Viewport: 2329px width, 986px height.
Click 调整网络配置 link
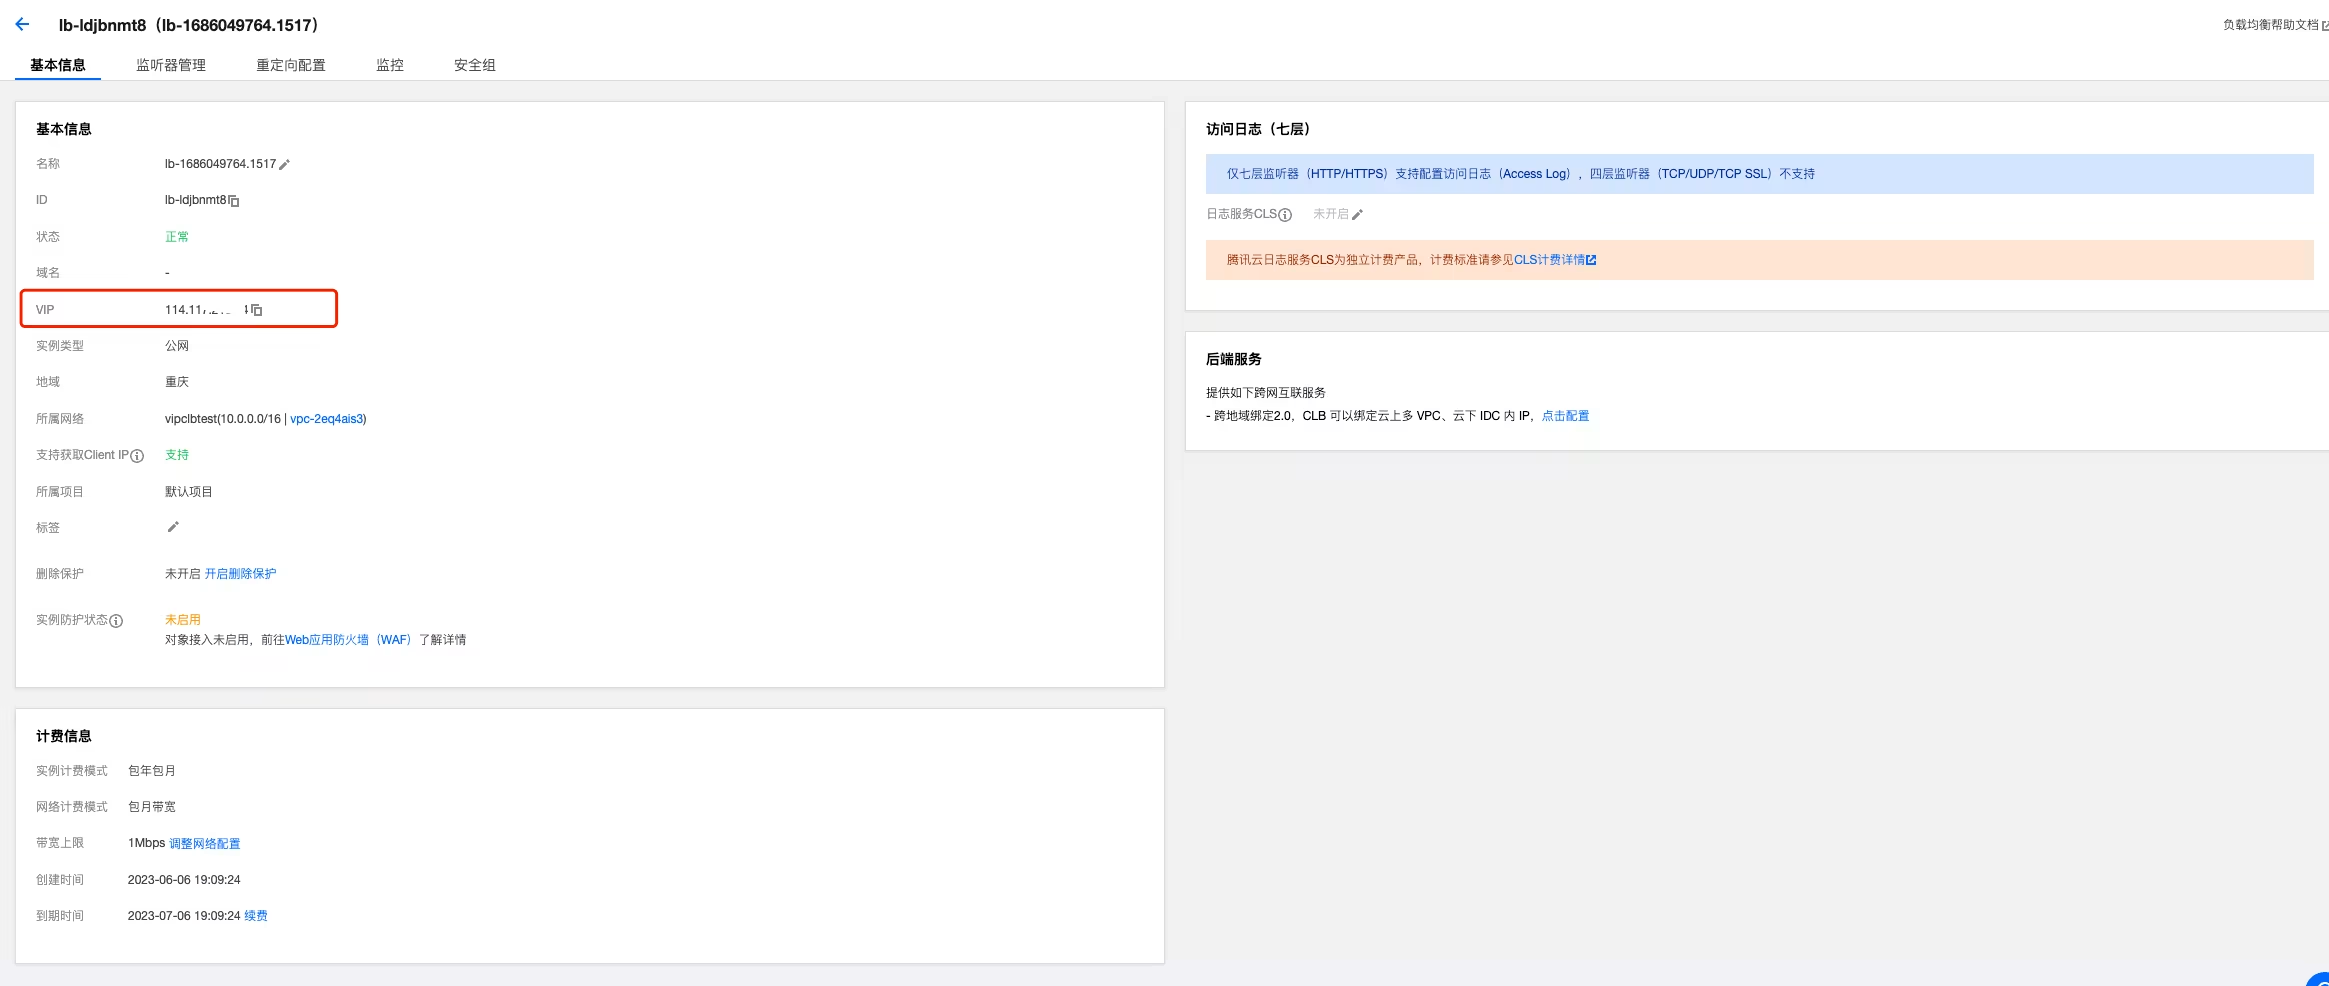205,844
